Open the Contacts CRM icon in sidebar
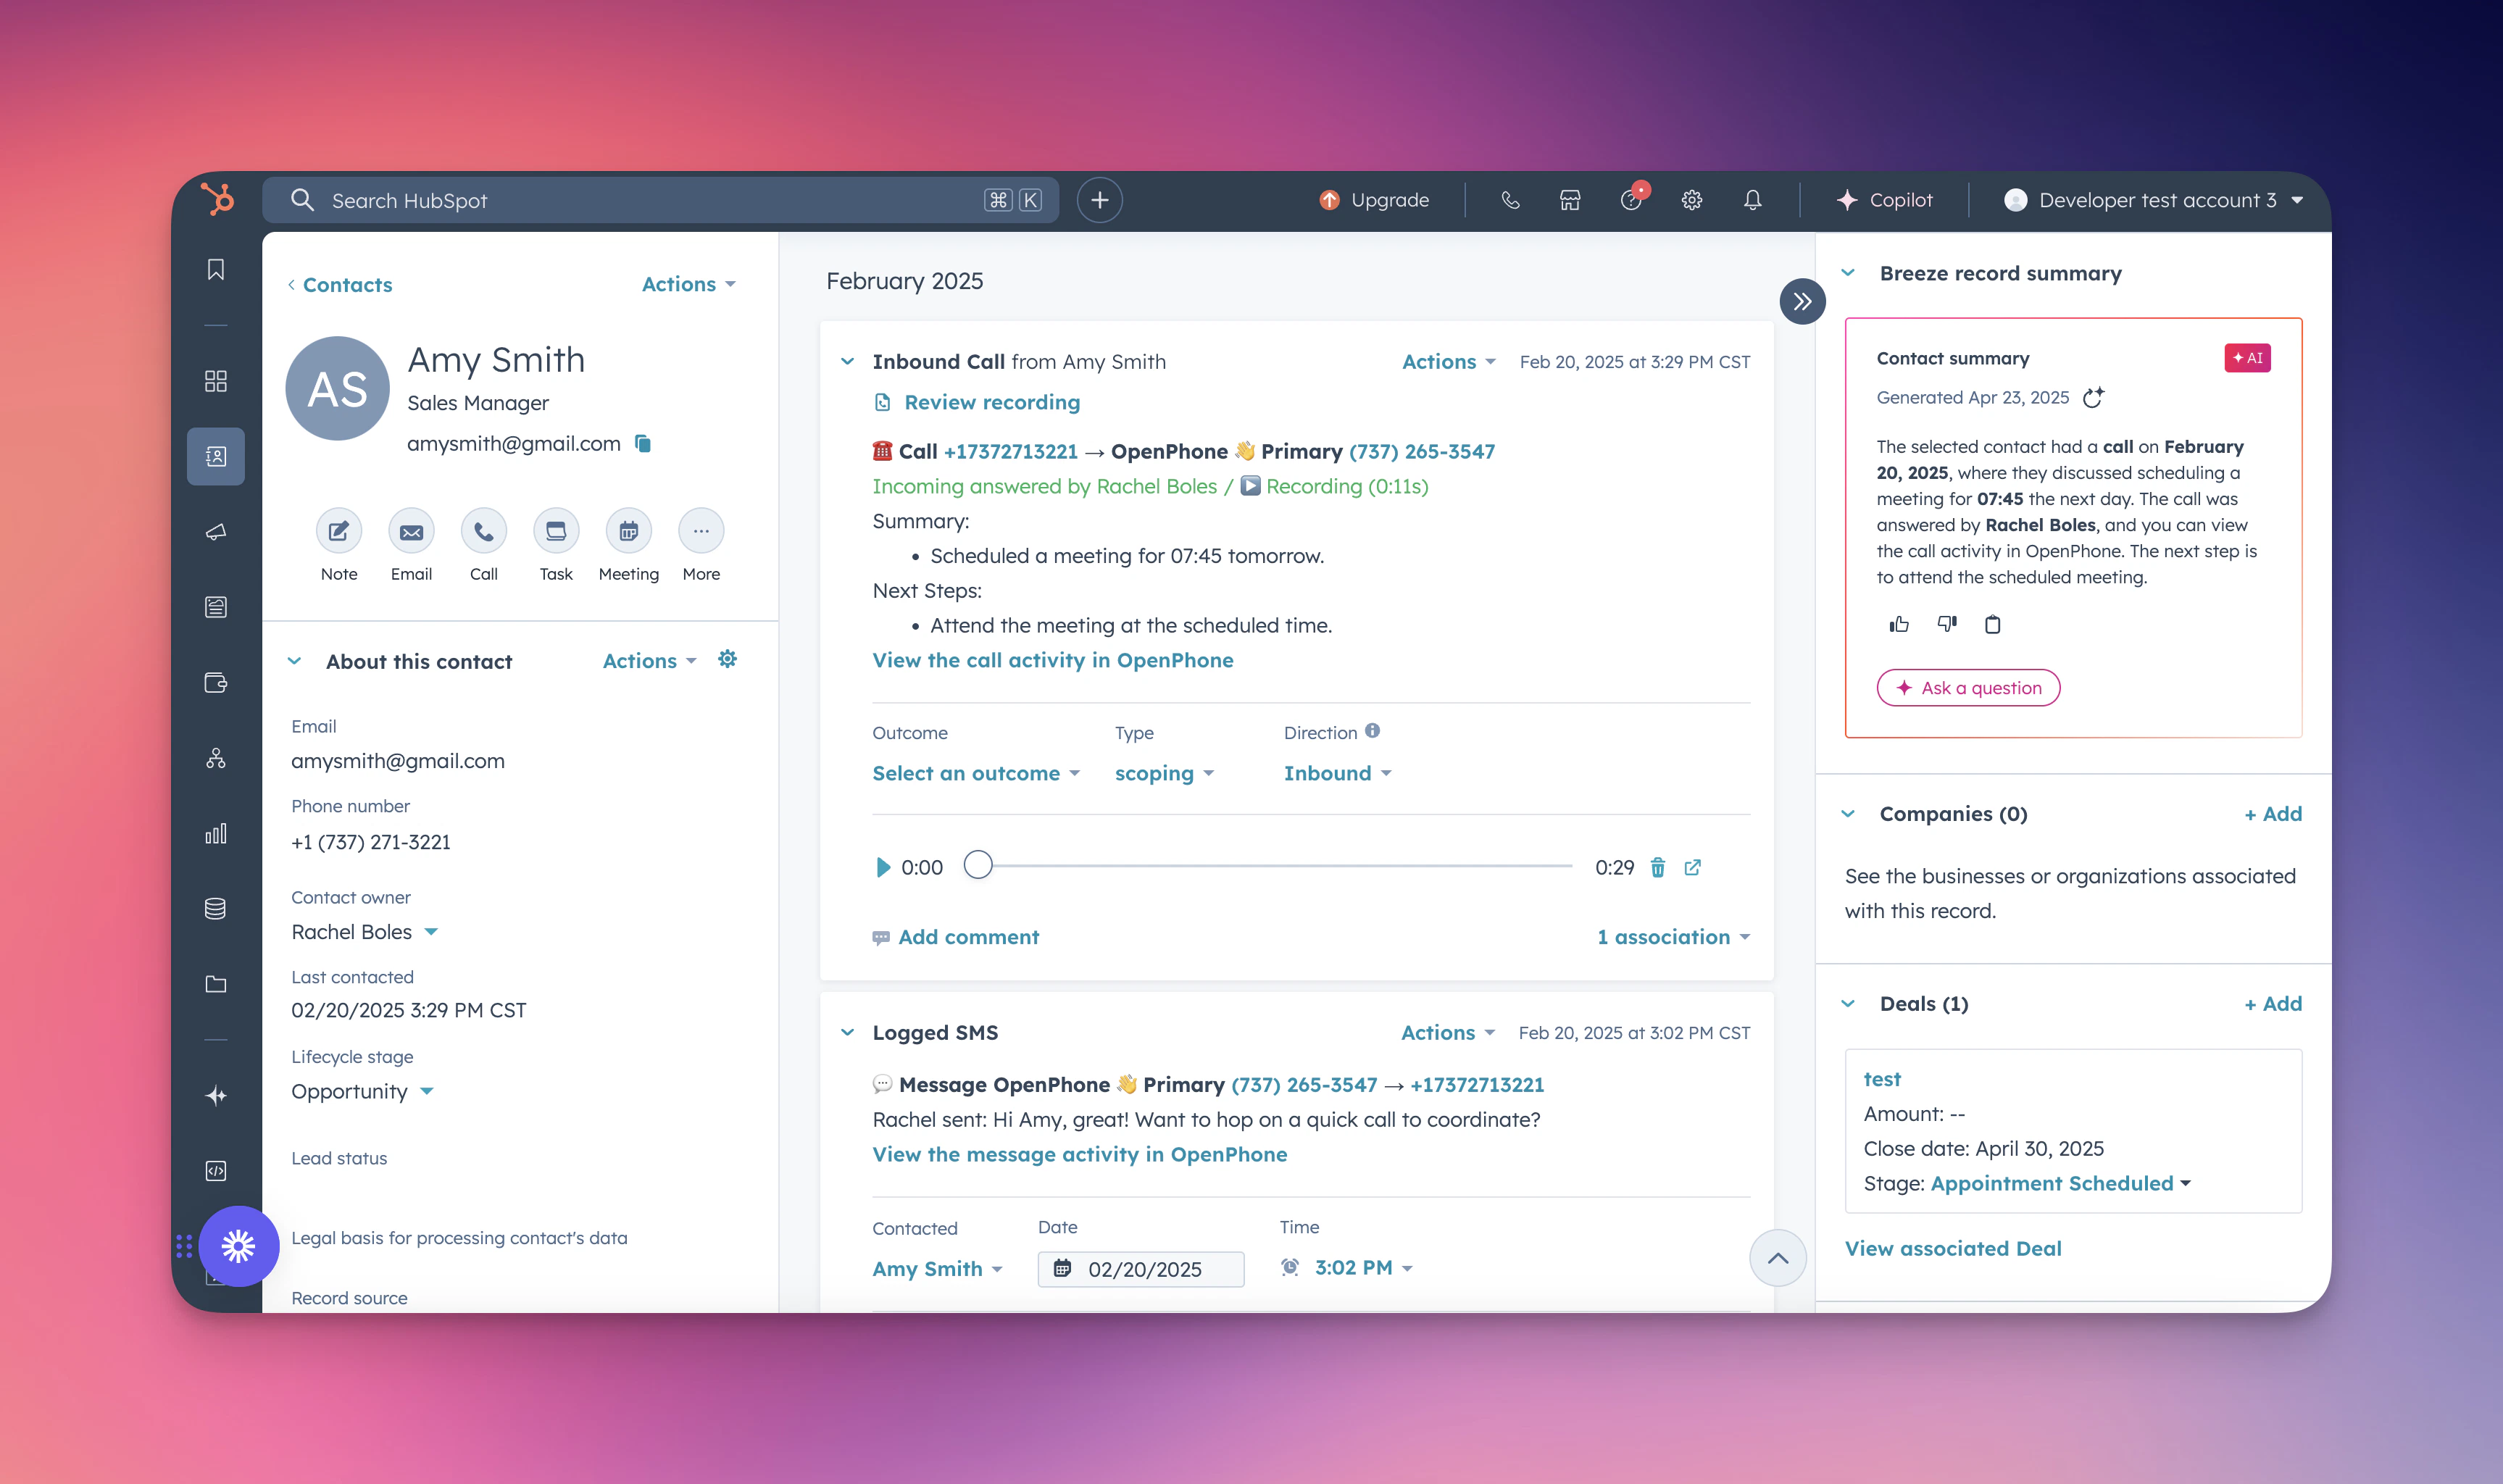Viewport: 2503px width, 1484px height. (215, 456)
